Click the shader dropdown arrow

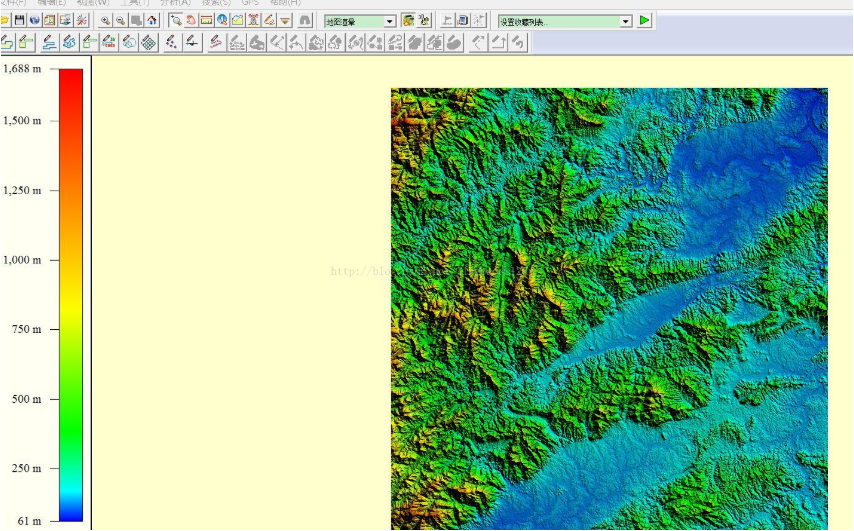pos(390,21)
